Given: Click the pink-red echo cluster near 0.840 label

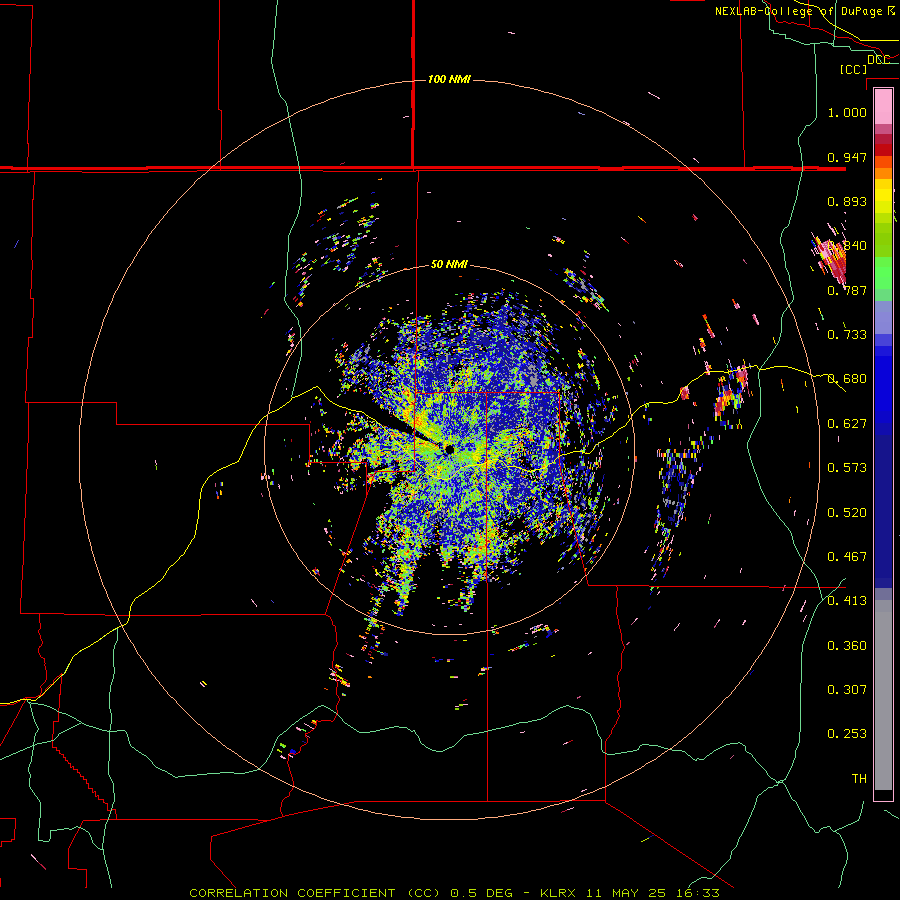Looking at the screenshot, I should 832,256.
